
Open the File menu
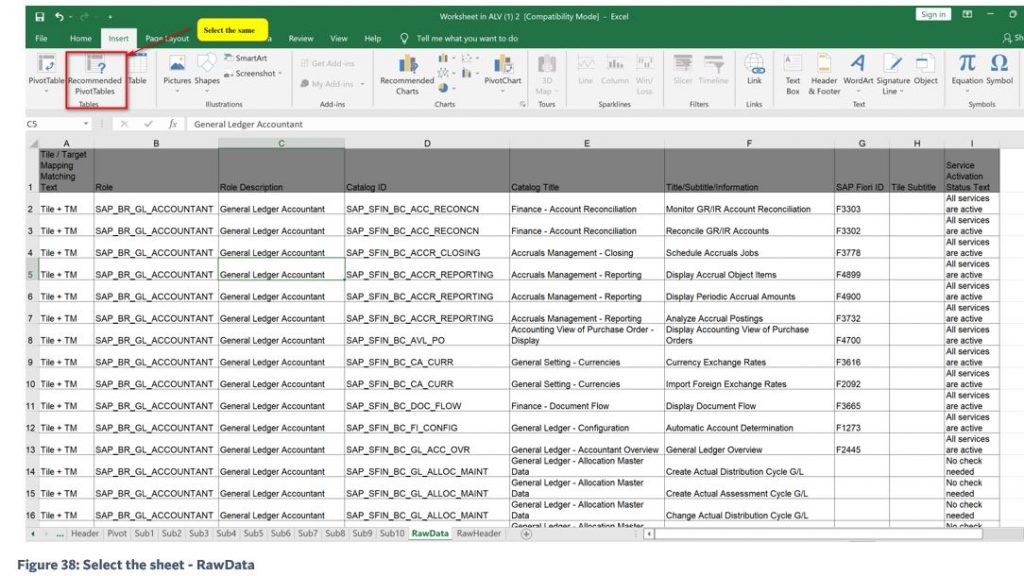41,39
